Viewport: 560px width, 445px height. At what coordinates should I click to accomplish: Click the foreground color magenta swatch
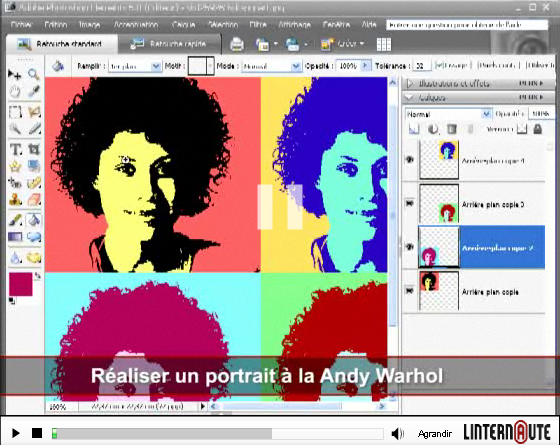pos(20,284)
